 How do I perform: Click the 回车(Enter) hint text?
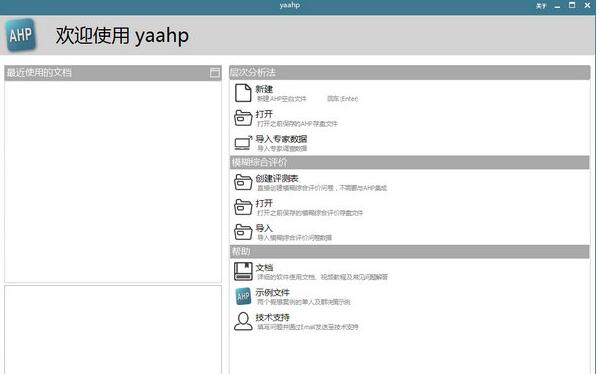(343, 99)
